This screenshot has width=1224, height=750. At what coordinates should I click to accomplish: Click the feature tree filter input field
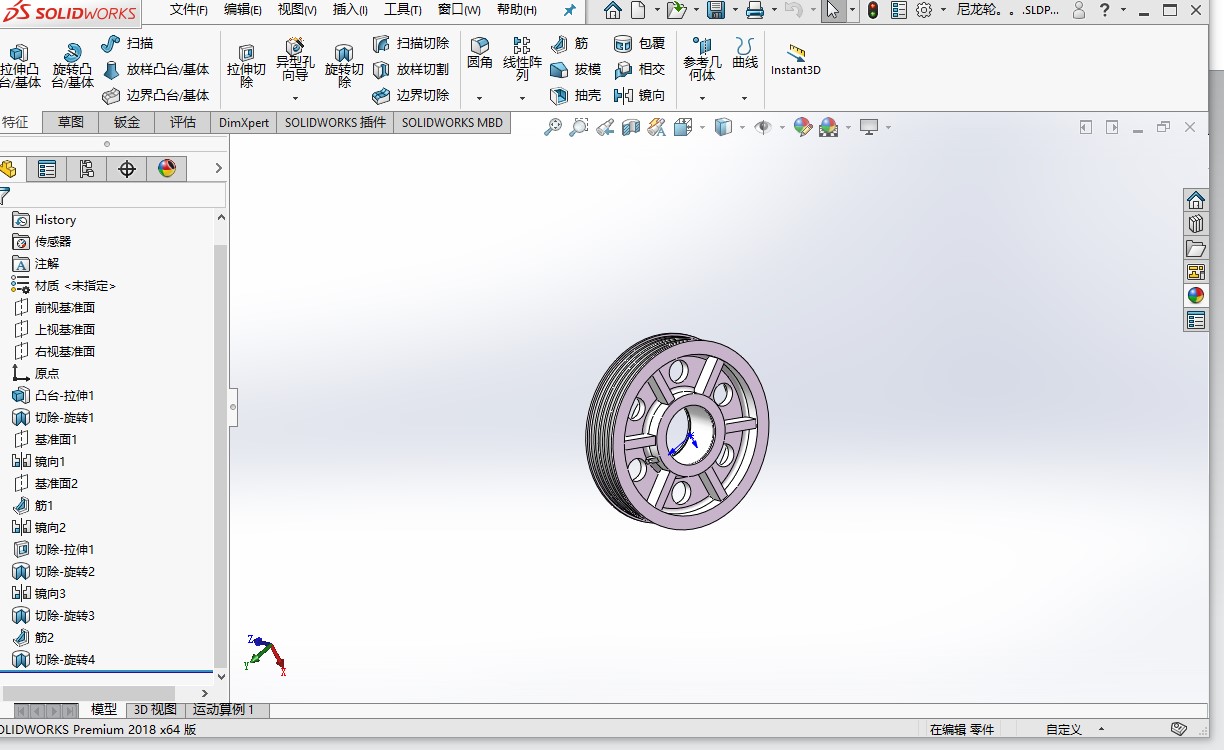pos(119,195)
